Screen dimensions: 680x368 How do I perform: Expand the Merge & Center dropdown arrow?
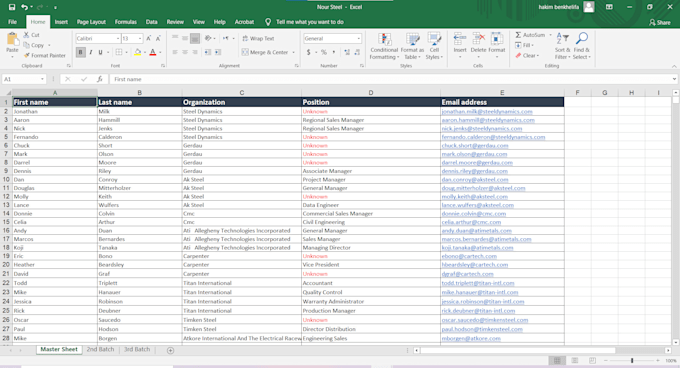[294, 52]
